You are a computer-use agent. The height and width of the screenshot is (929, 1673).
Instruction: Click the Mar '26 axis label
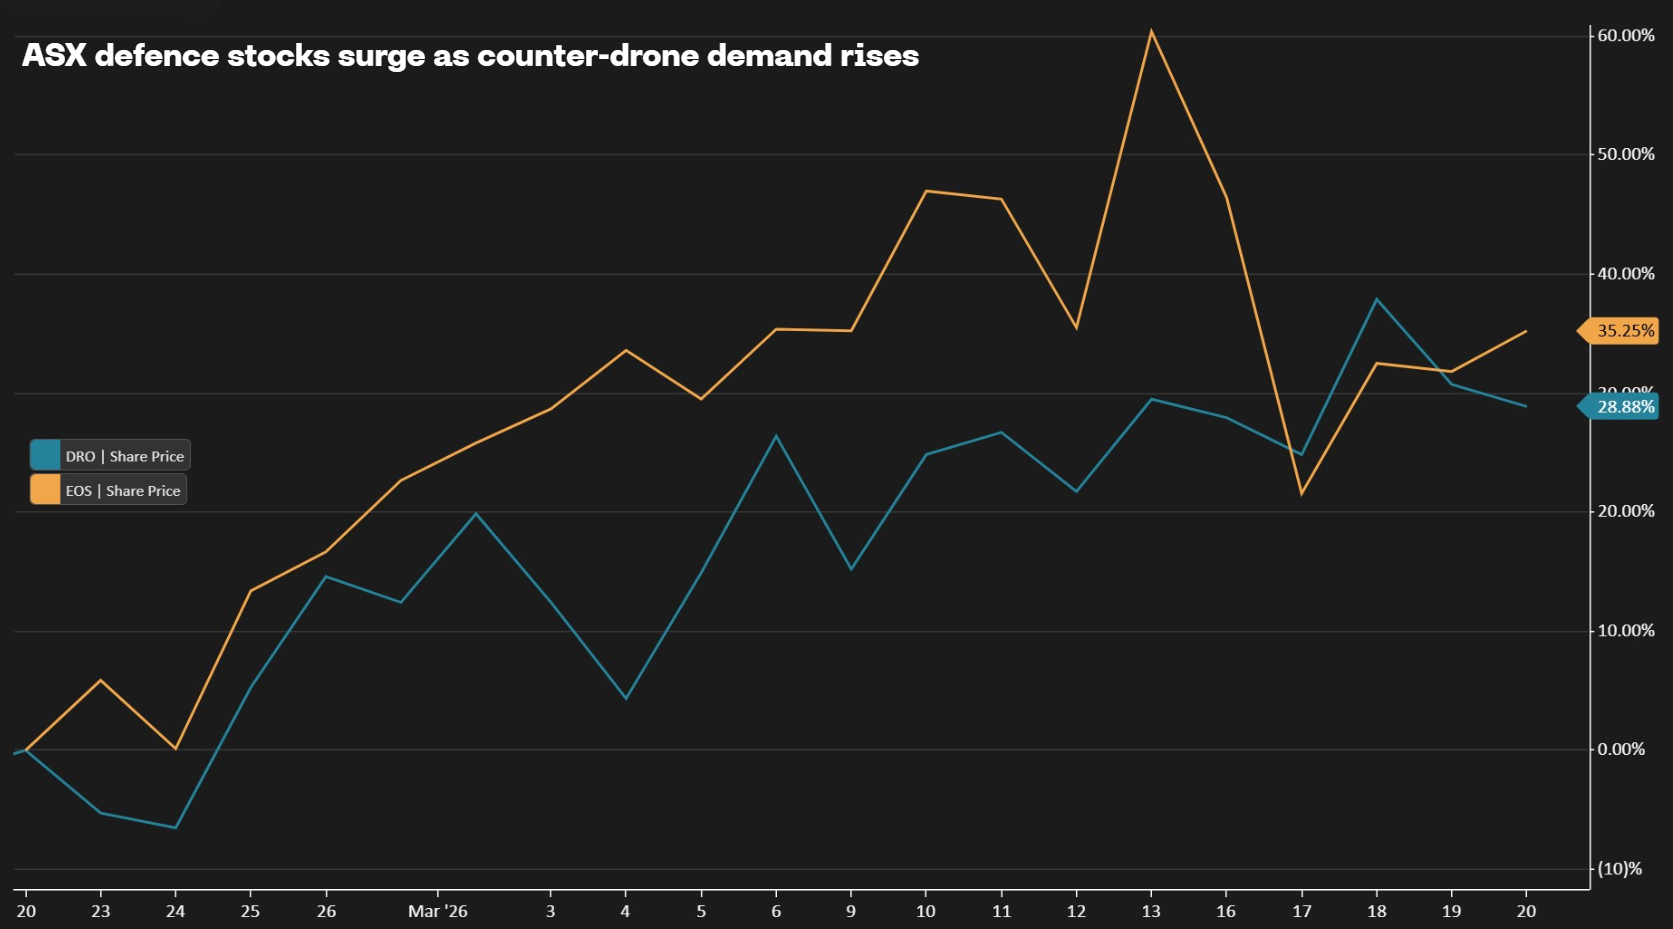(x=437, y=912)
